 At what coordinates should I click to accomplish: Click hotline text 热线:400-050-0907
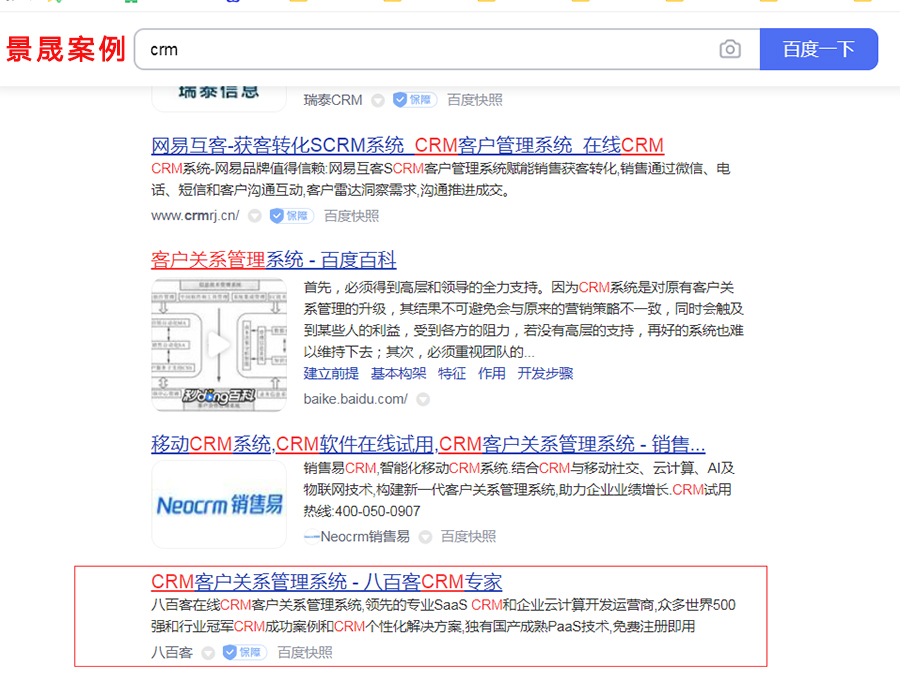point(362,511)
